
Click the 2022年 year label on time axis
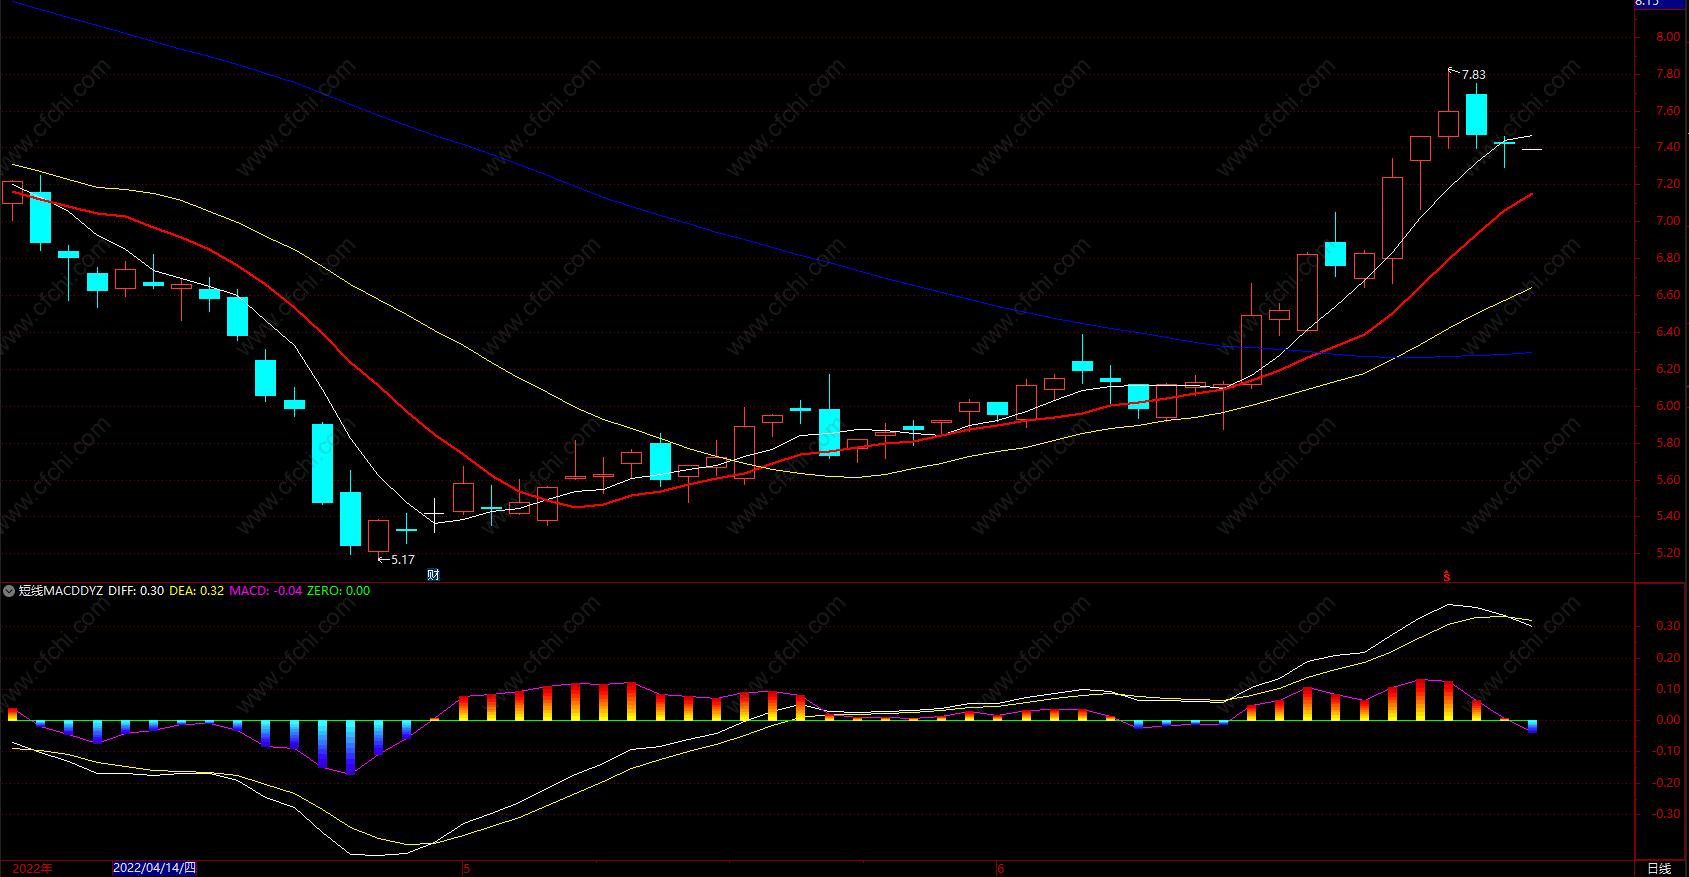32,868
